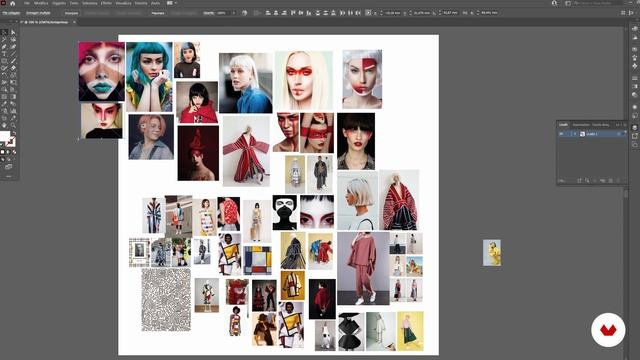This screenshot has width=640, height=360.
Task: Select the Scale tool
Action: tap(13, 75)
